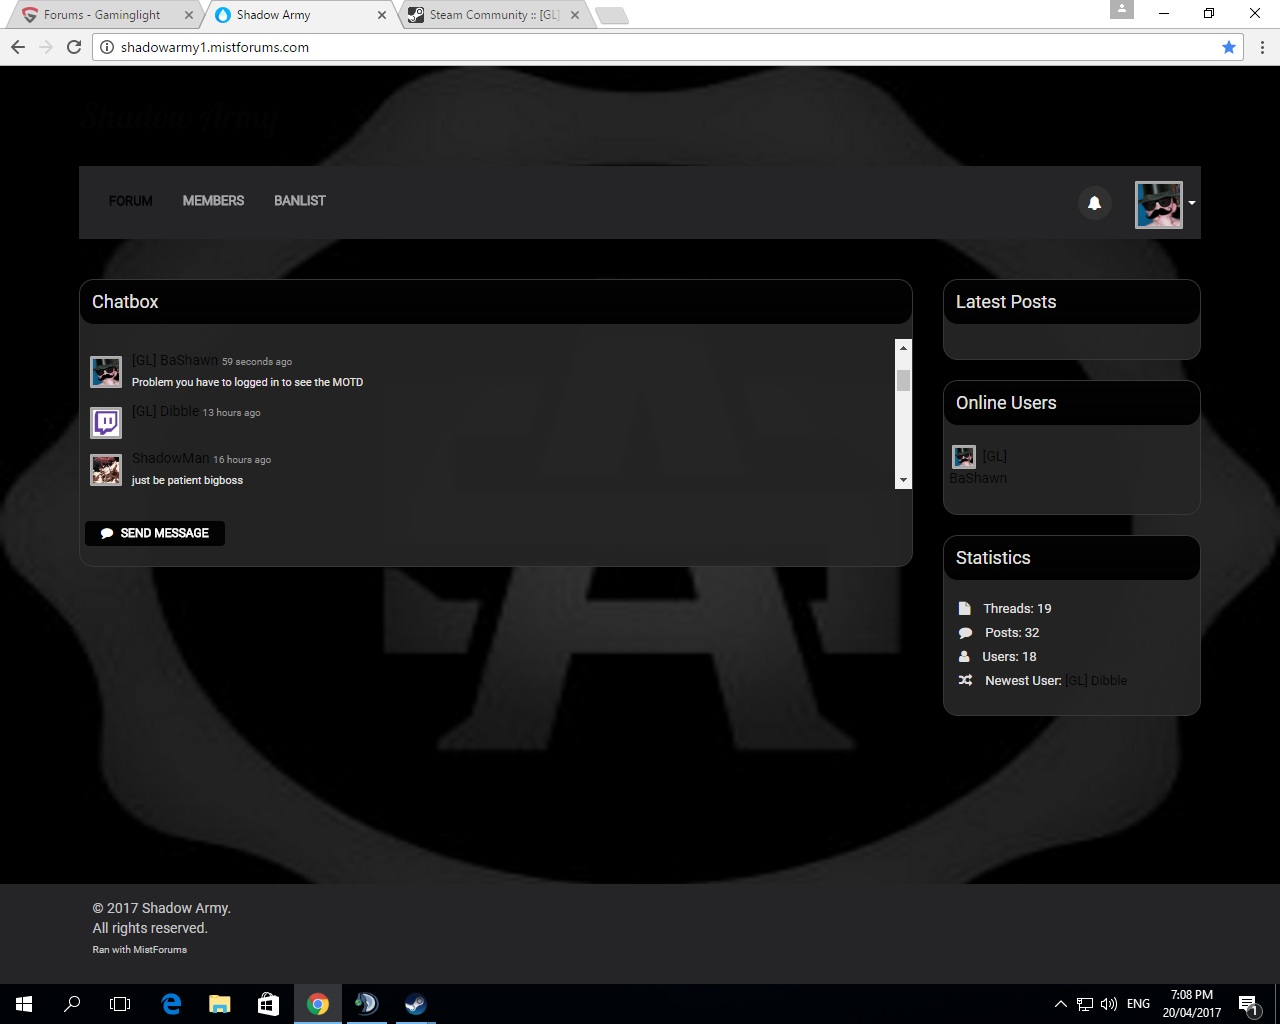Click the Shadow Army site logo
The height and width of the screenshot is (1024, 1280).
(x=180, y=117)
